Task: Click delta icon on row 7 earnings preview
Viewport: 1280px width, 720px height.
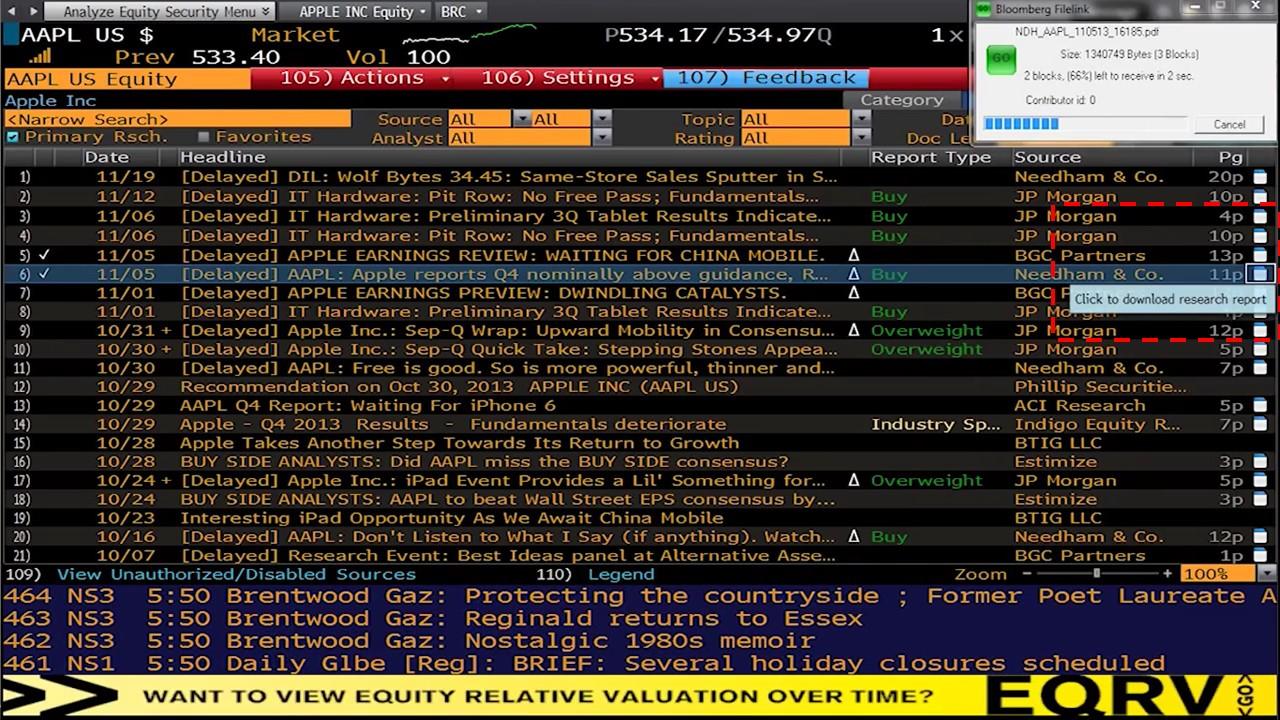Action: click(854, 293)
